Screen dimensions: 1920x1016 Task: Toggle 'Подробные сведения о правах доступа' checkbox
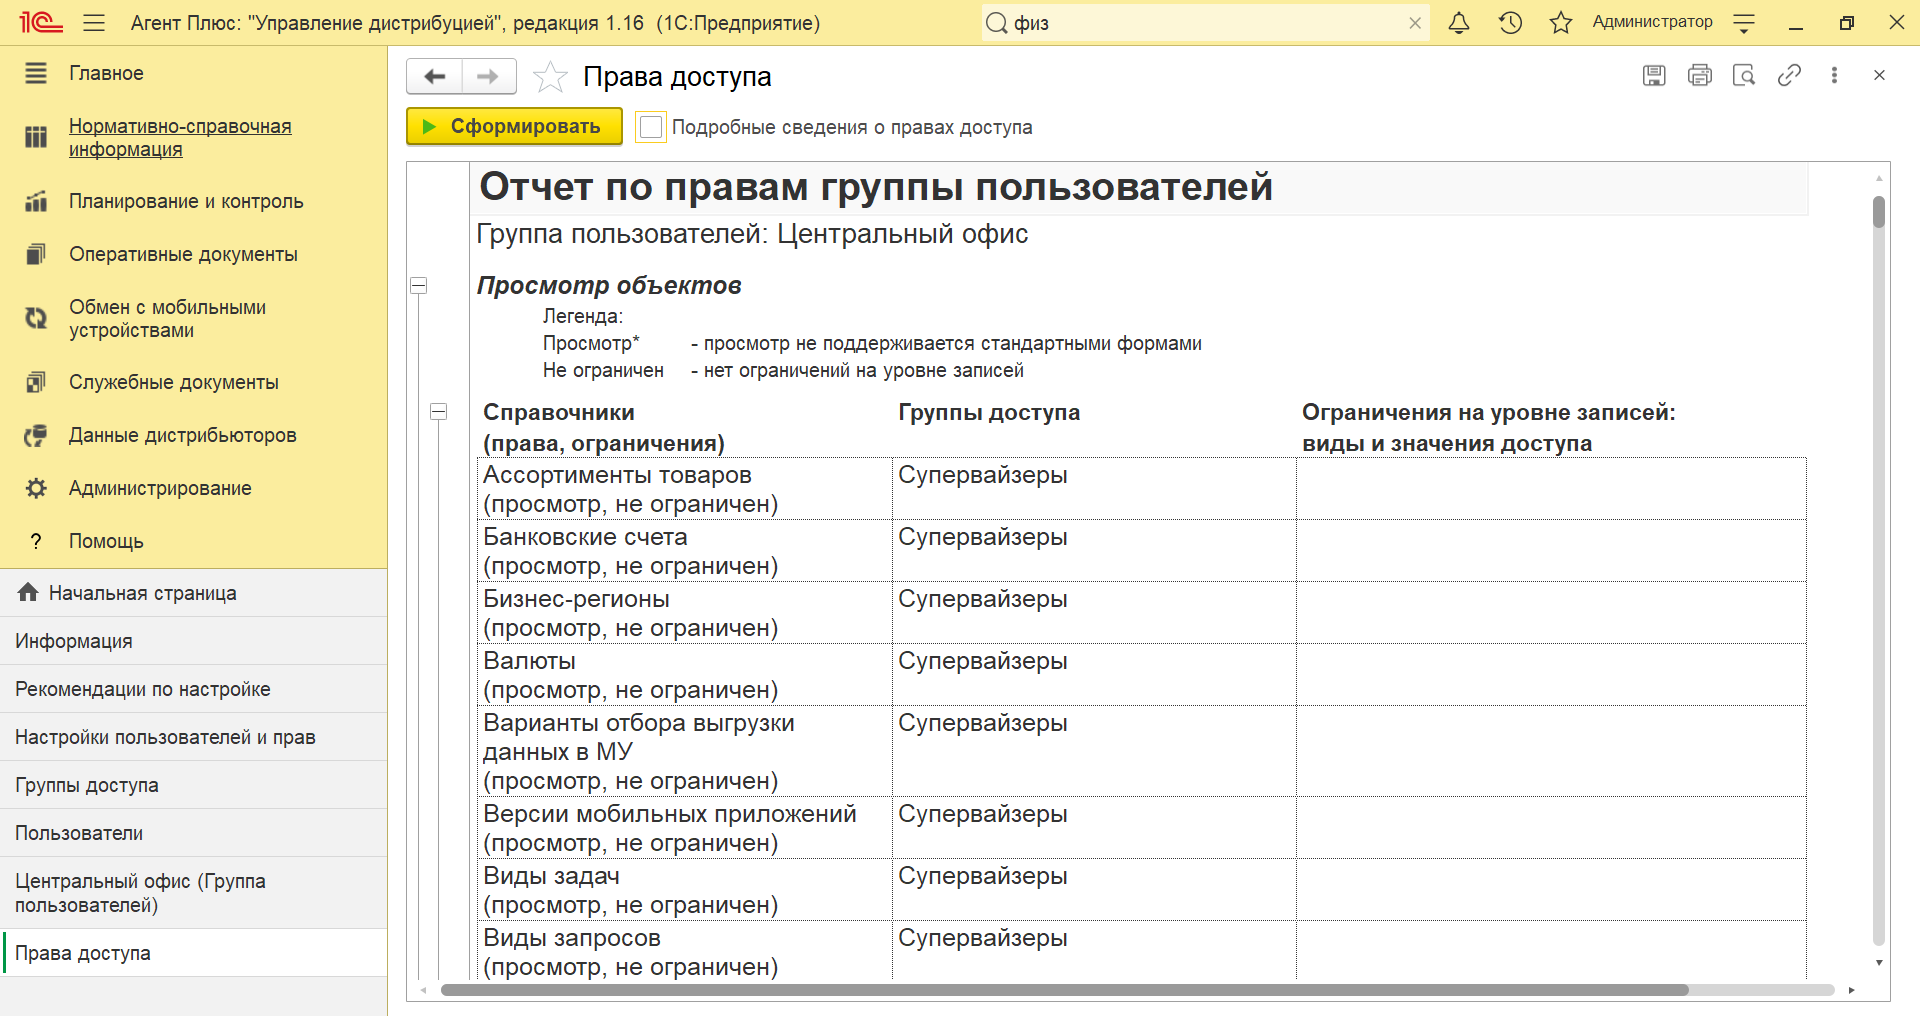click(651, 127)
